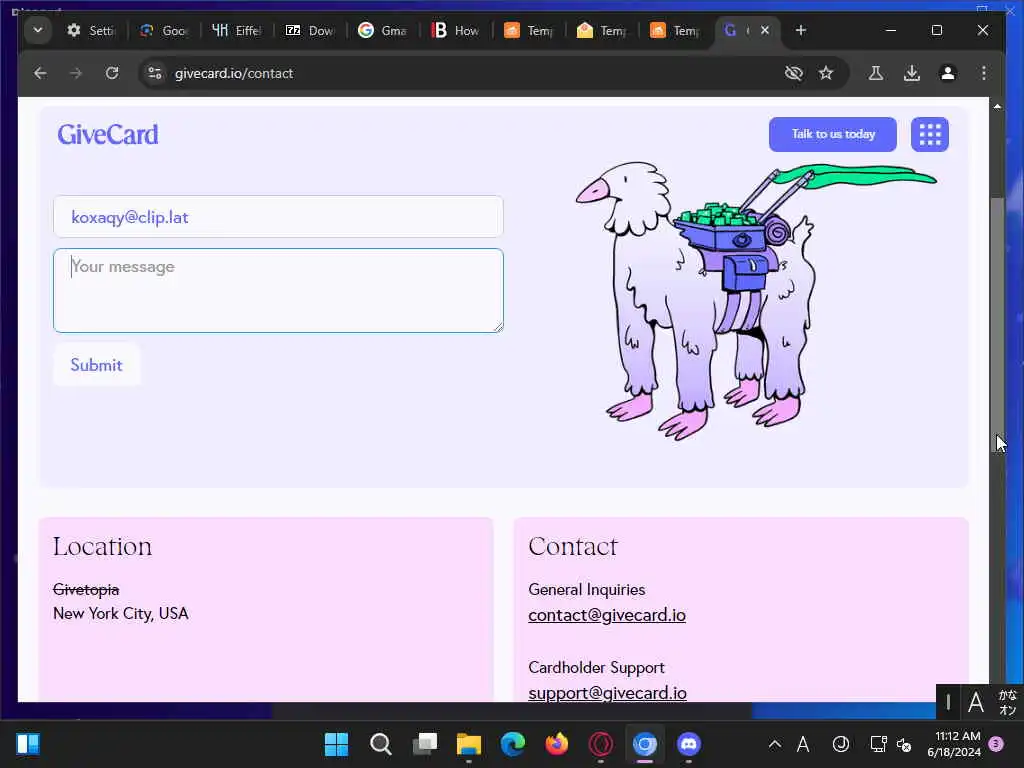Switch to the How tab with B icon
The width and height of the screenshot is (1024, 768).
456,30
